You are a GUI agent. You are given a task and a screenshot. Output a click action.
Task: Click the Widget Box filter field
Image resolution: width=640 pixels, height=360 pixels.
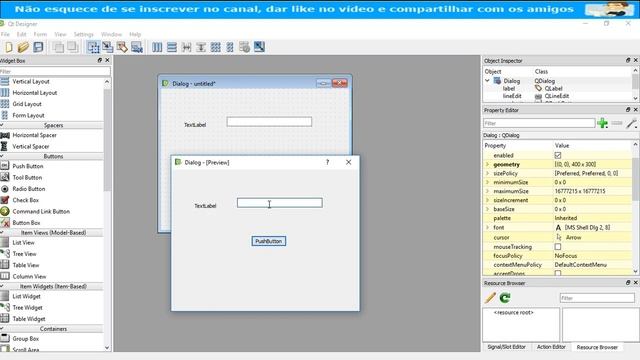coord(55,71)
